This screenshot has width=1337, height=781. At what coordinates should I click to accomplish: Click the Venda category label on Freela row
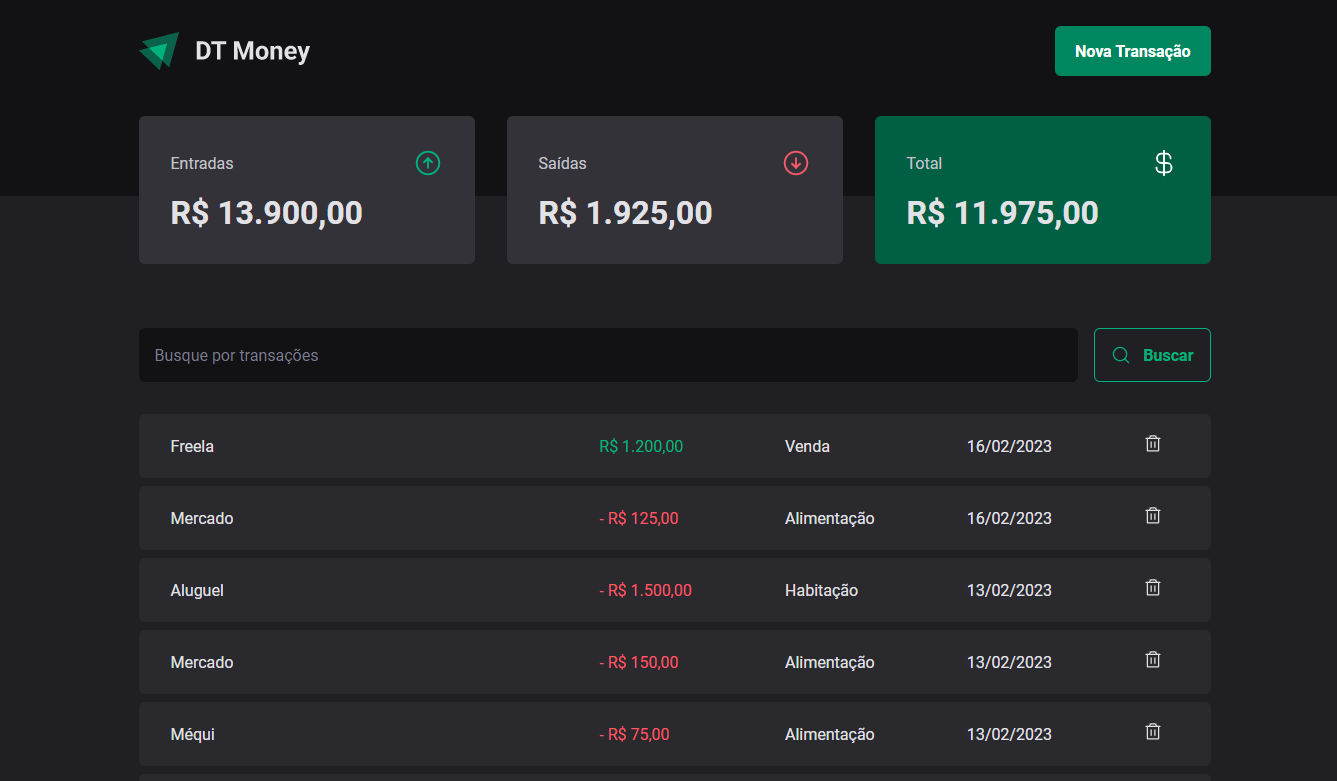coord(807,446)
